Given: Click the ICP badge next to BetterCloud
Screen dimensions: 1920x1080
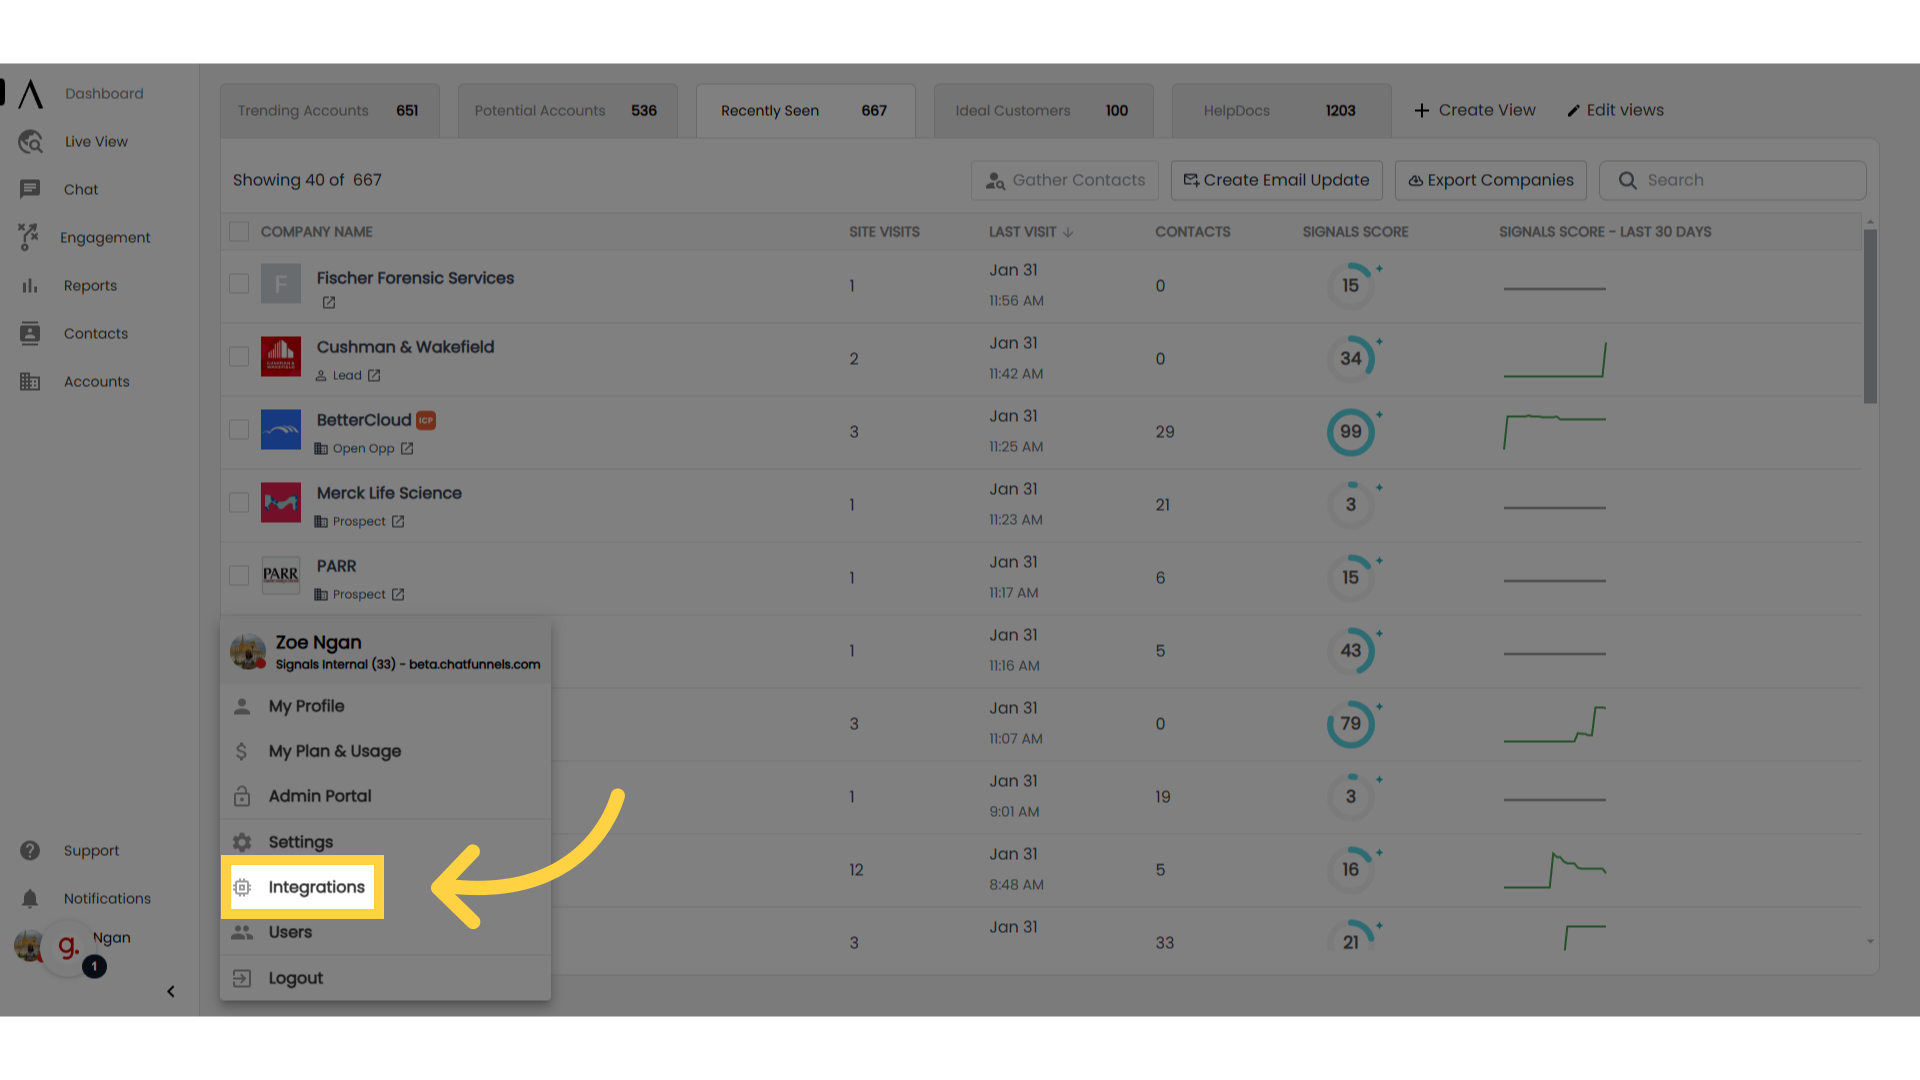Looking at the screenshot, I should [426, 420].
